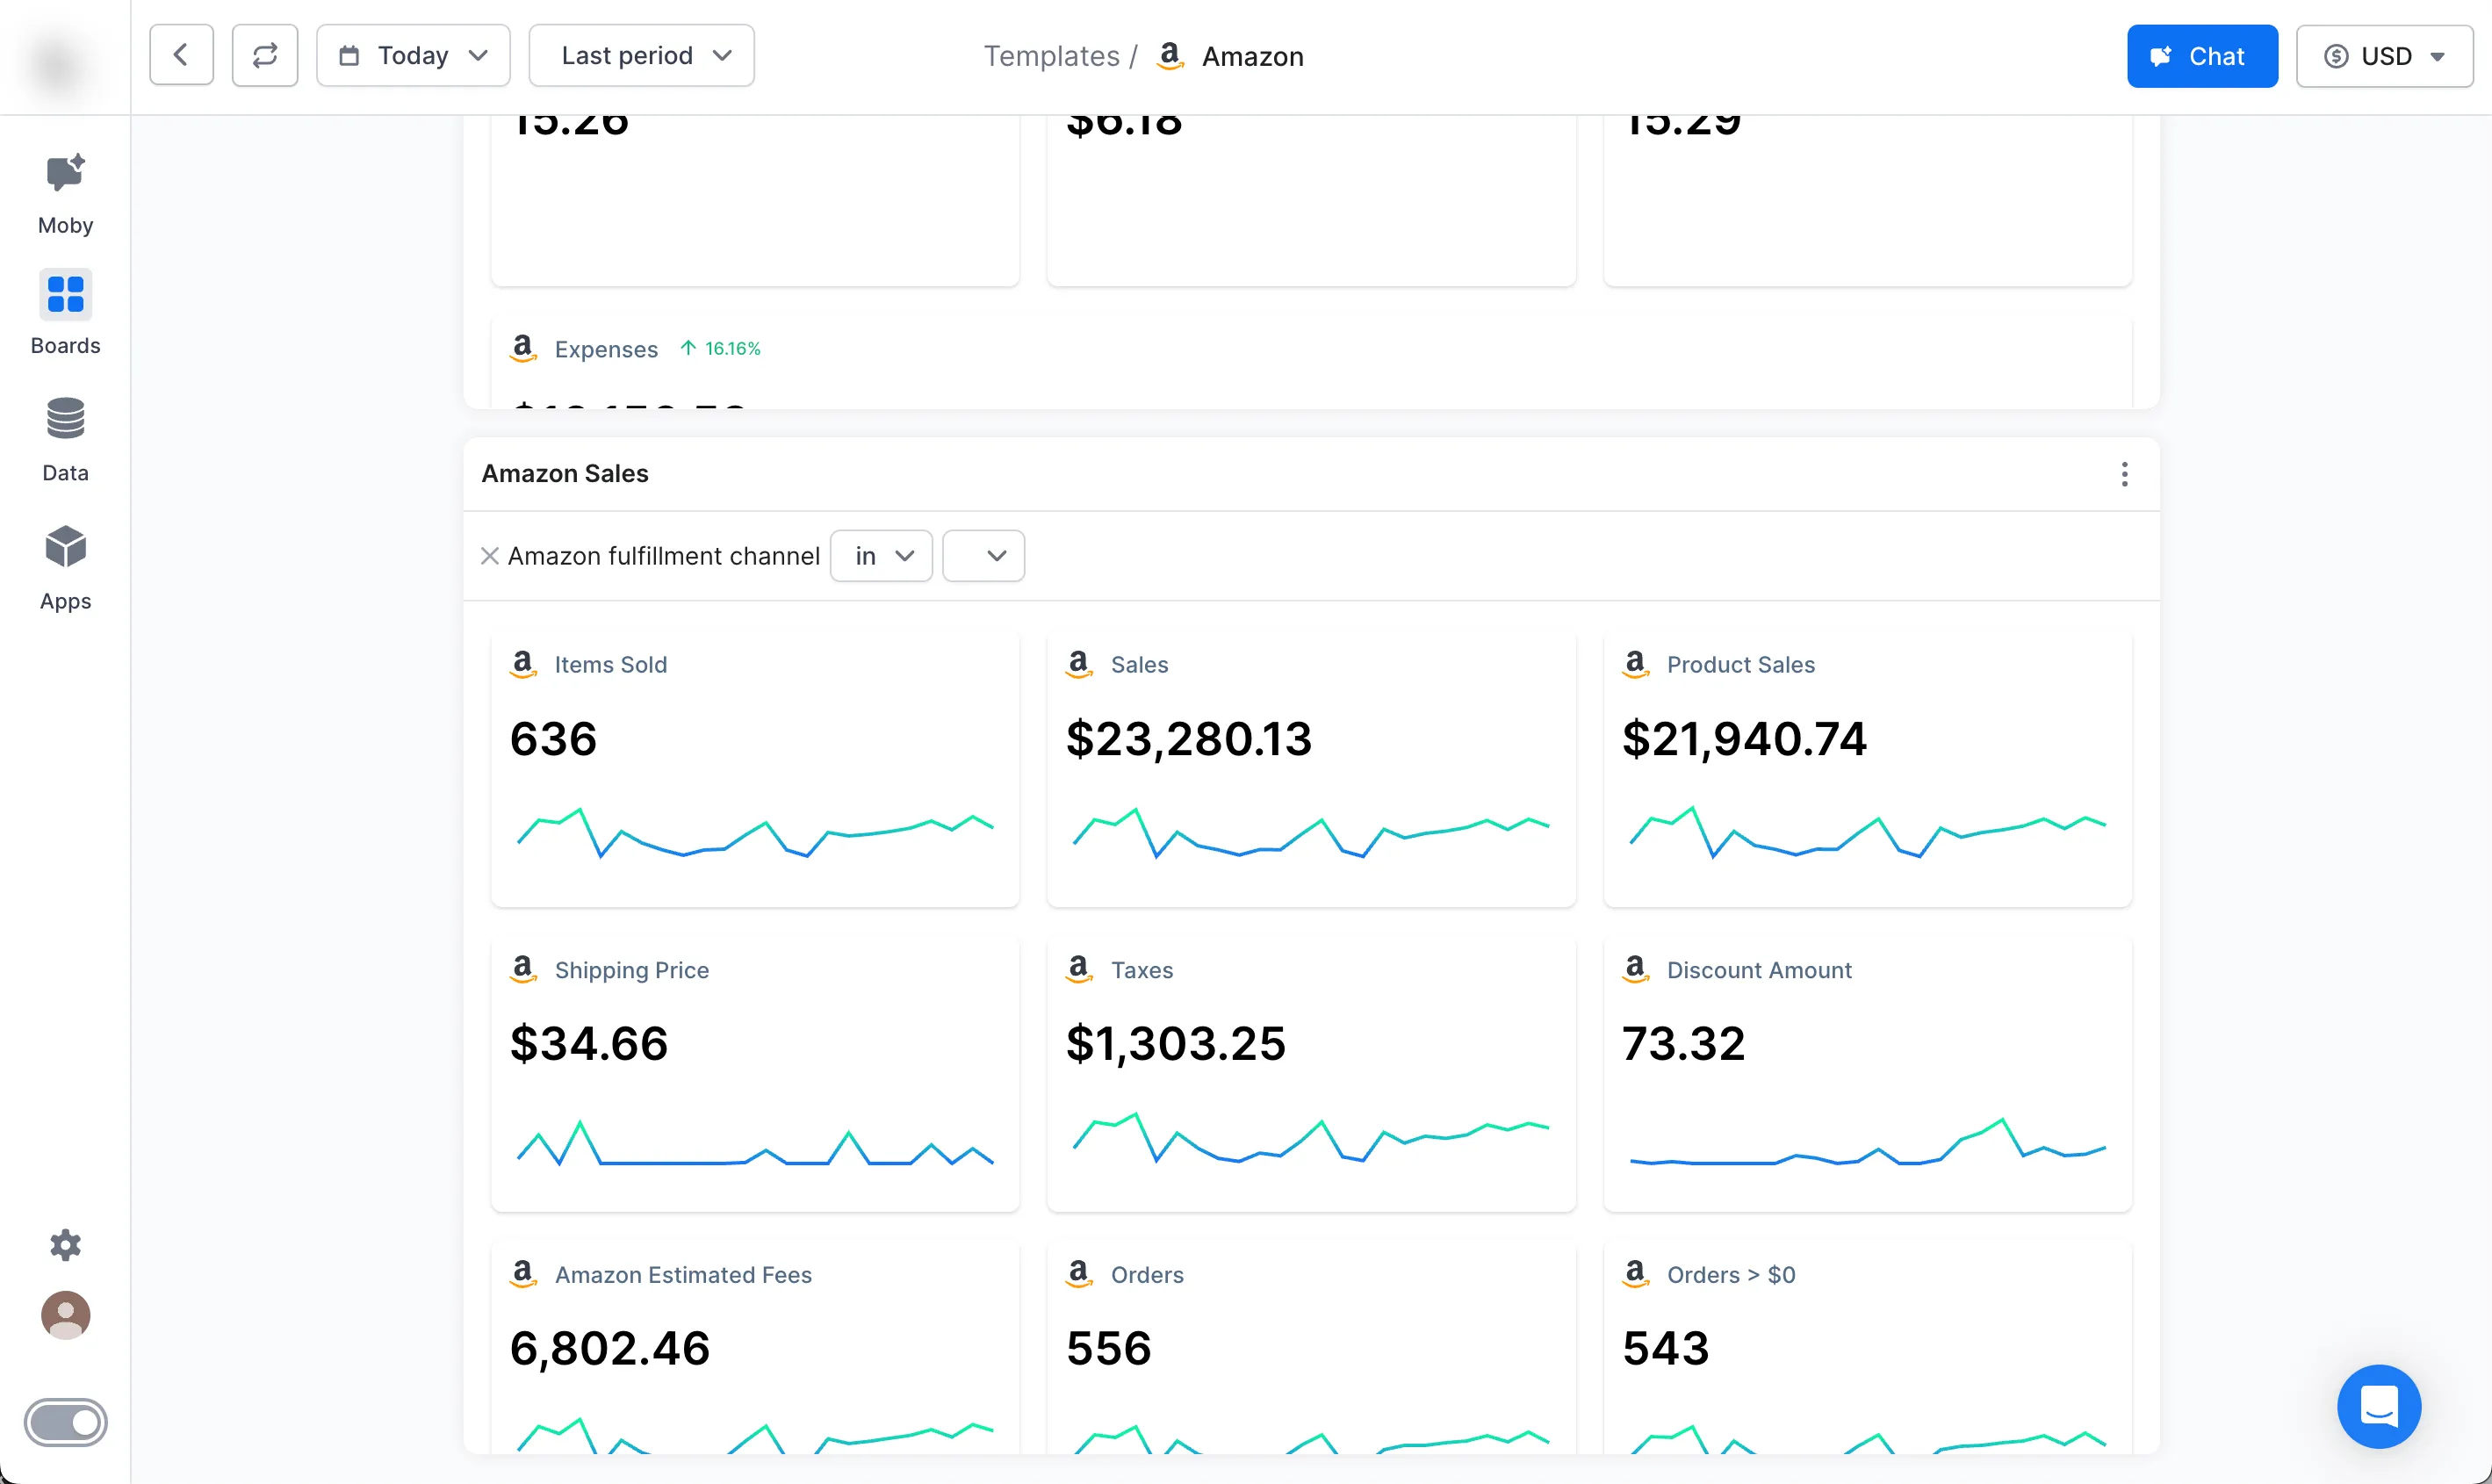Remove the Amazon fulfillment channel filter
Viewport: 2492px width, 1484px height.
pos(489,556)
